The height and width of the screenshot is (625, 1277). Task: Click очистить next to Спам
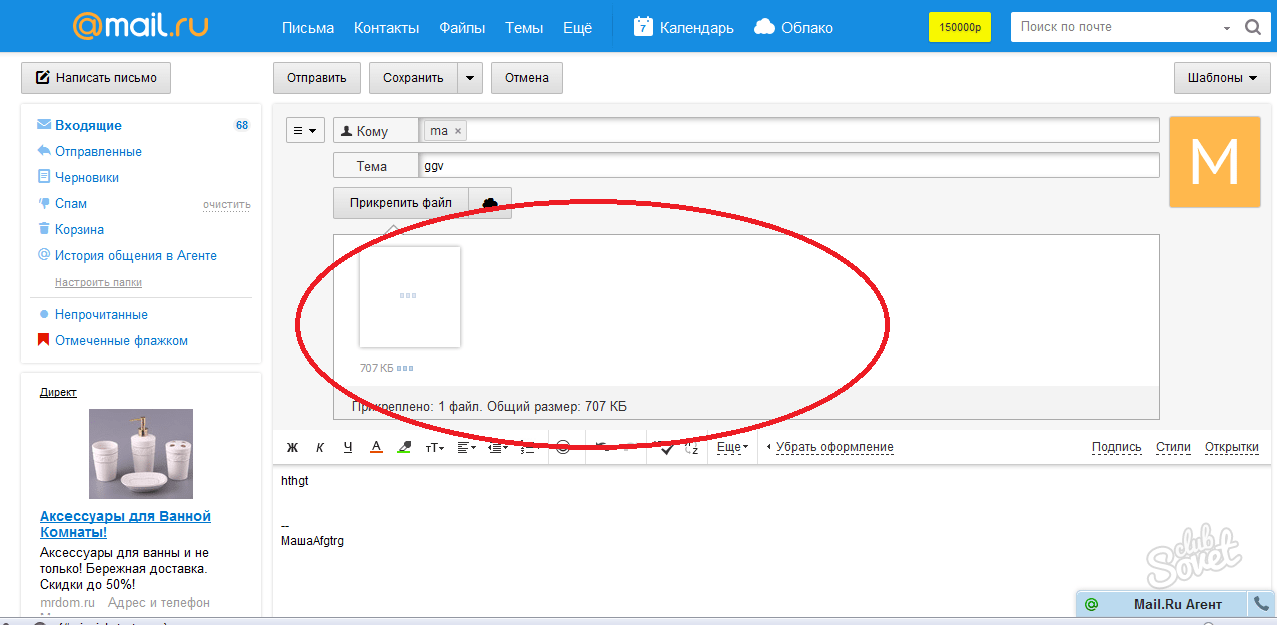pos(227,204)
